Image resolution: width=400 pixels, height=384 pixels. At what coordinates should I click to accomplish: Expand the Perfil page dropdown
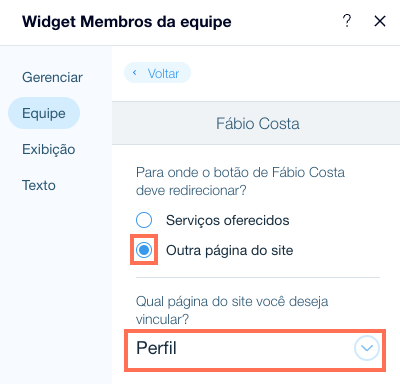coord(255,350)
